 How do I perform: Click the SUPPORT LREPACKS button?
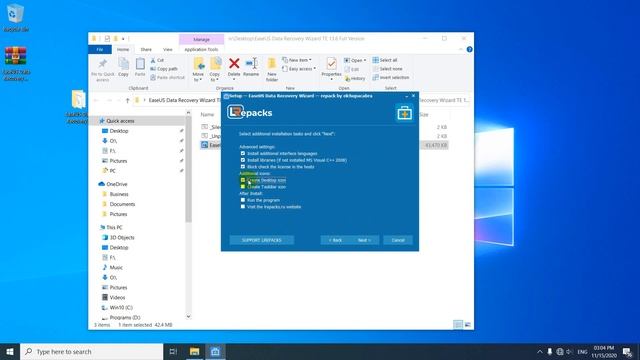pos(262,240)
